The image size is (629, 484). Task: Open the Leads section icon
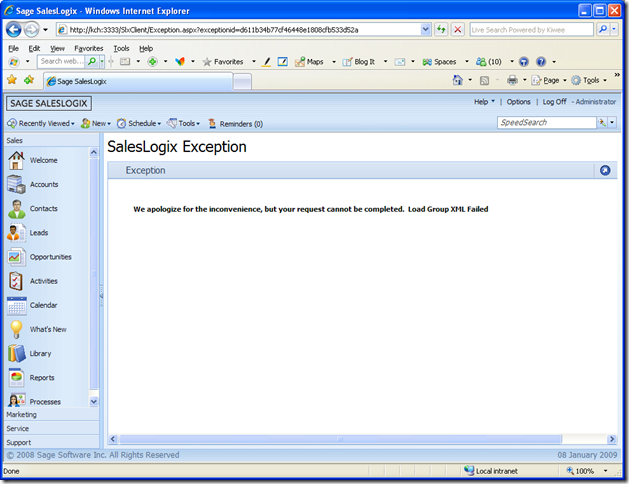16,233
